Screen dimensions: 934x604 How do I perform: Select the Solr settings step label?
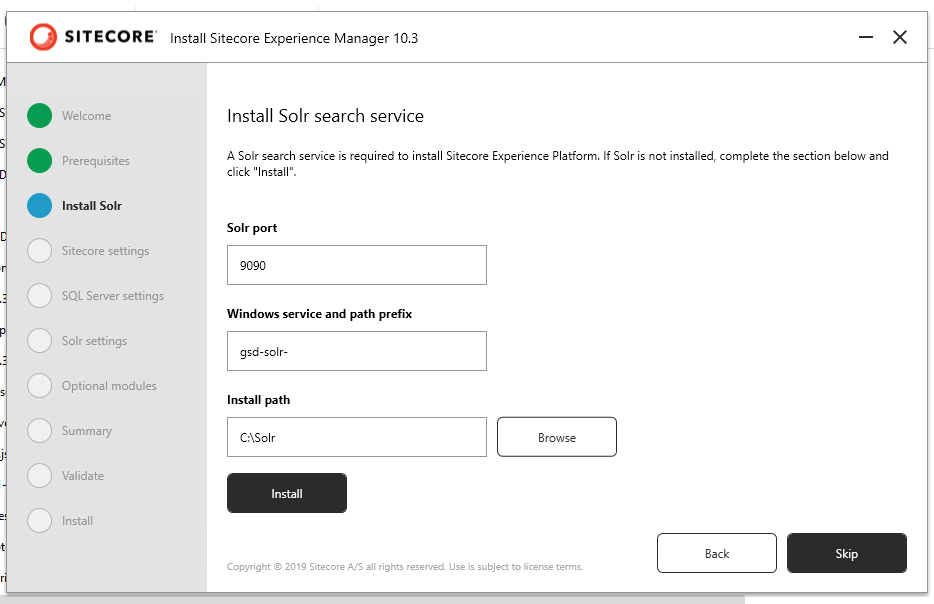tap(94, 341)
